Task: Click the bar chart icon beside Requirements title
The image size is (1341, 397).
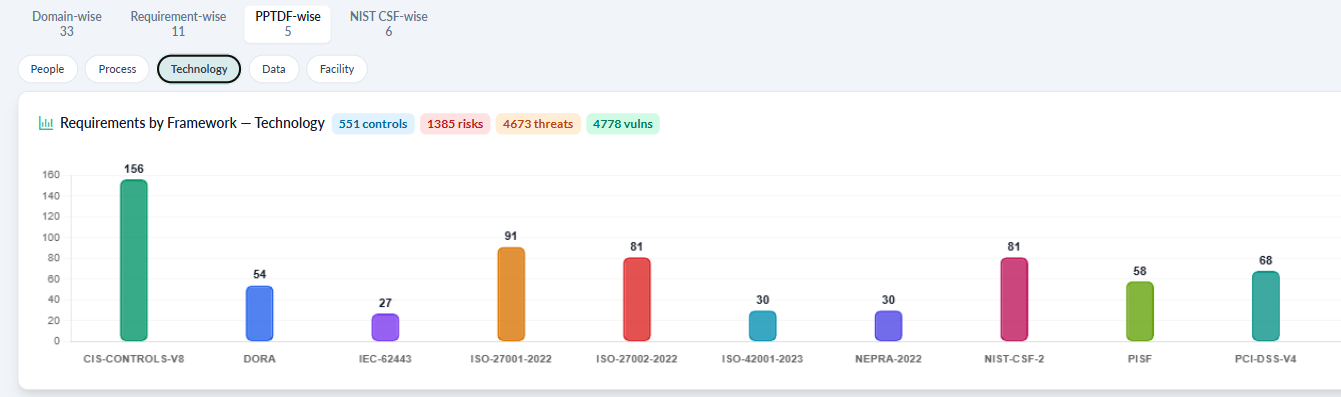Action: [x=46, y=123]
